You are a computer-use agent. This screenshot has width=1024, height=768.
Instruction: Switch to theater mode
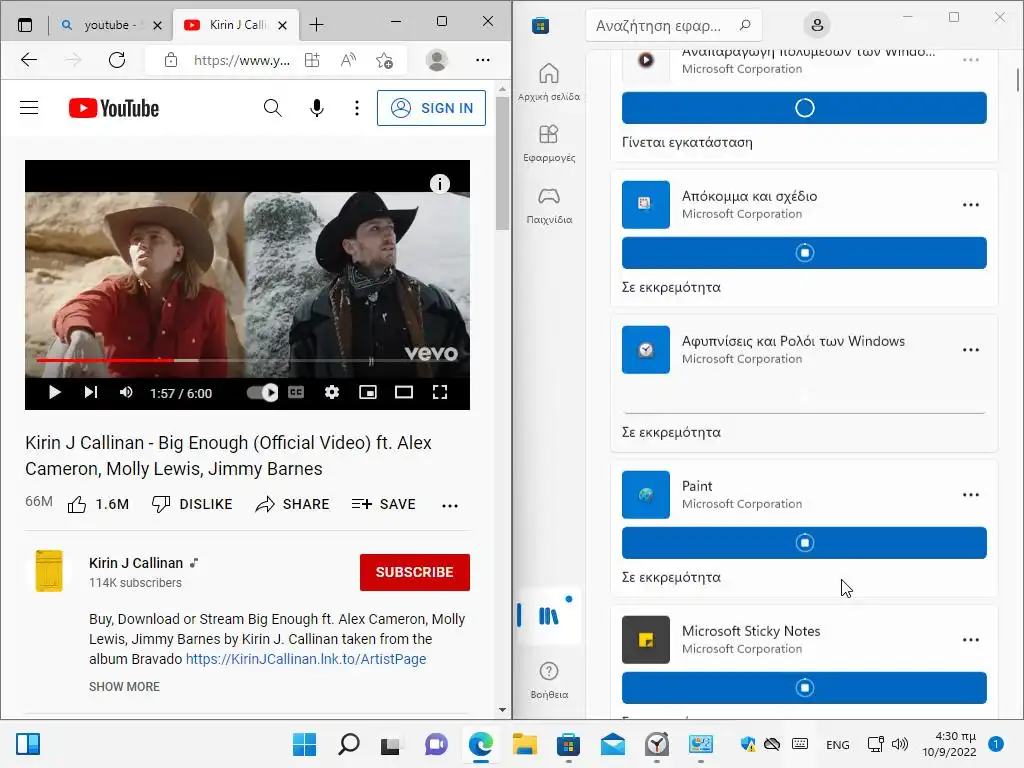pos(404,392)
